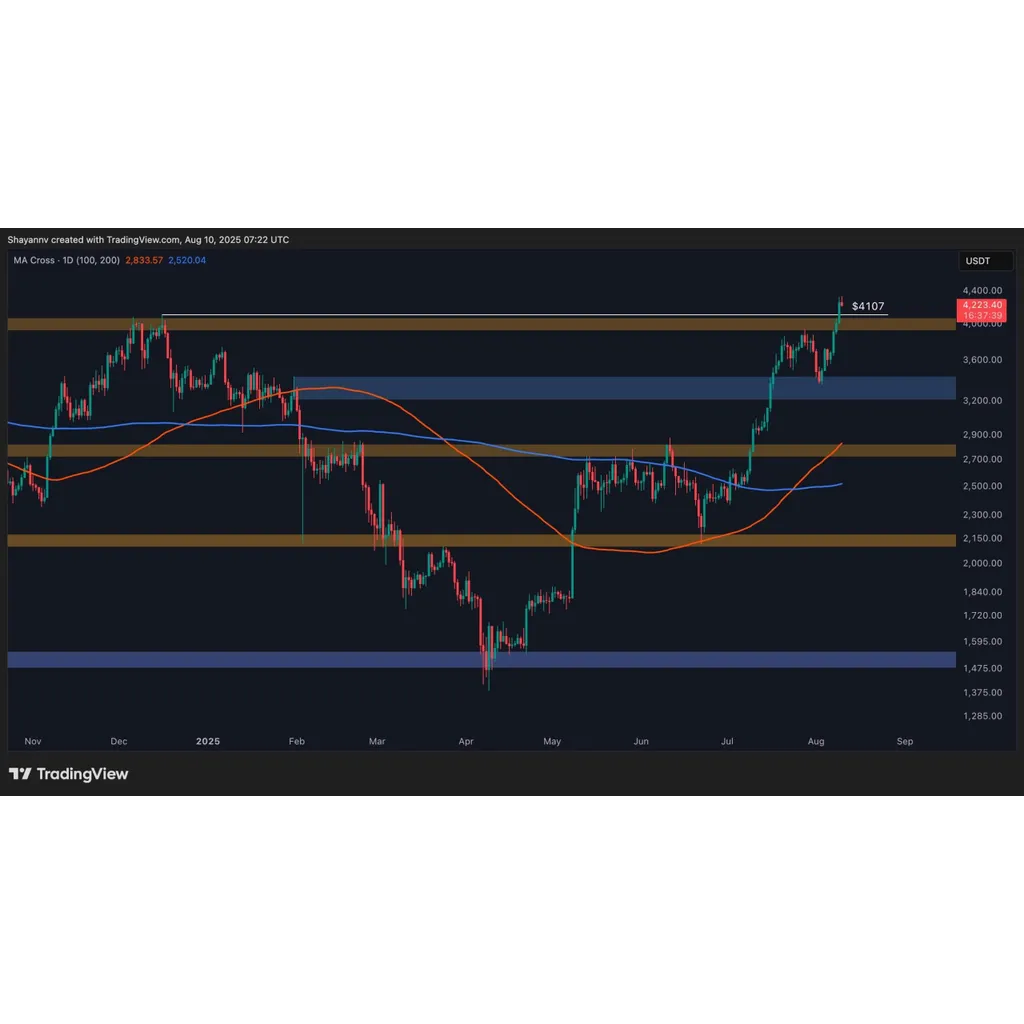Click the blue 2,520.04 MA value
The image size is (1024, 1024).
click(187, 260)
